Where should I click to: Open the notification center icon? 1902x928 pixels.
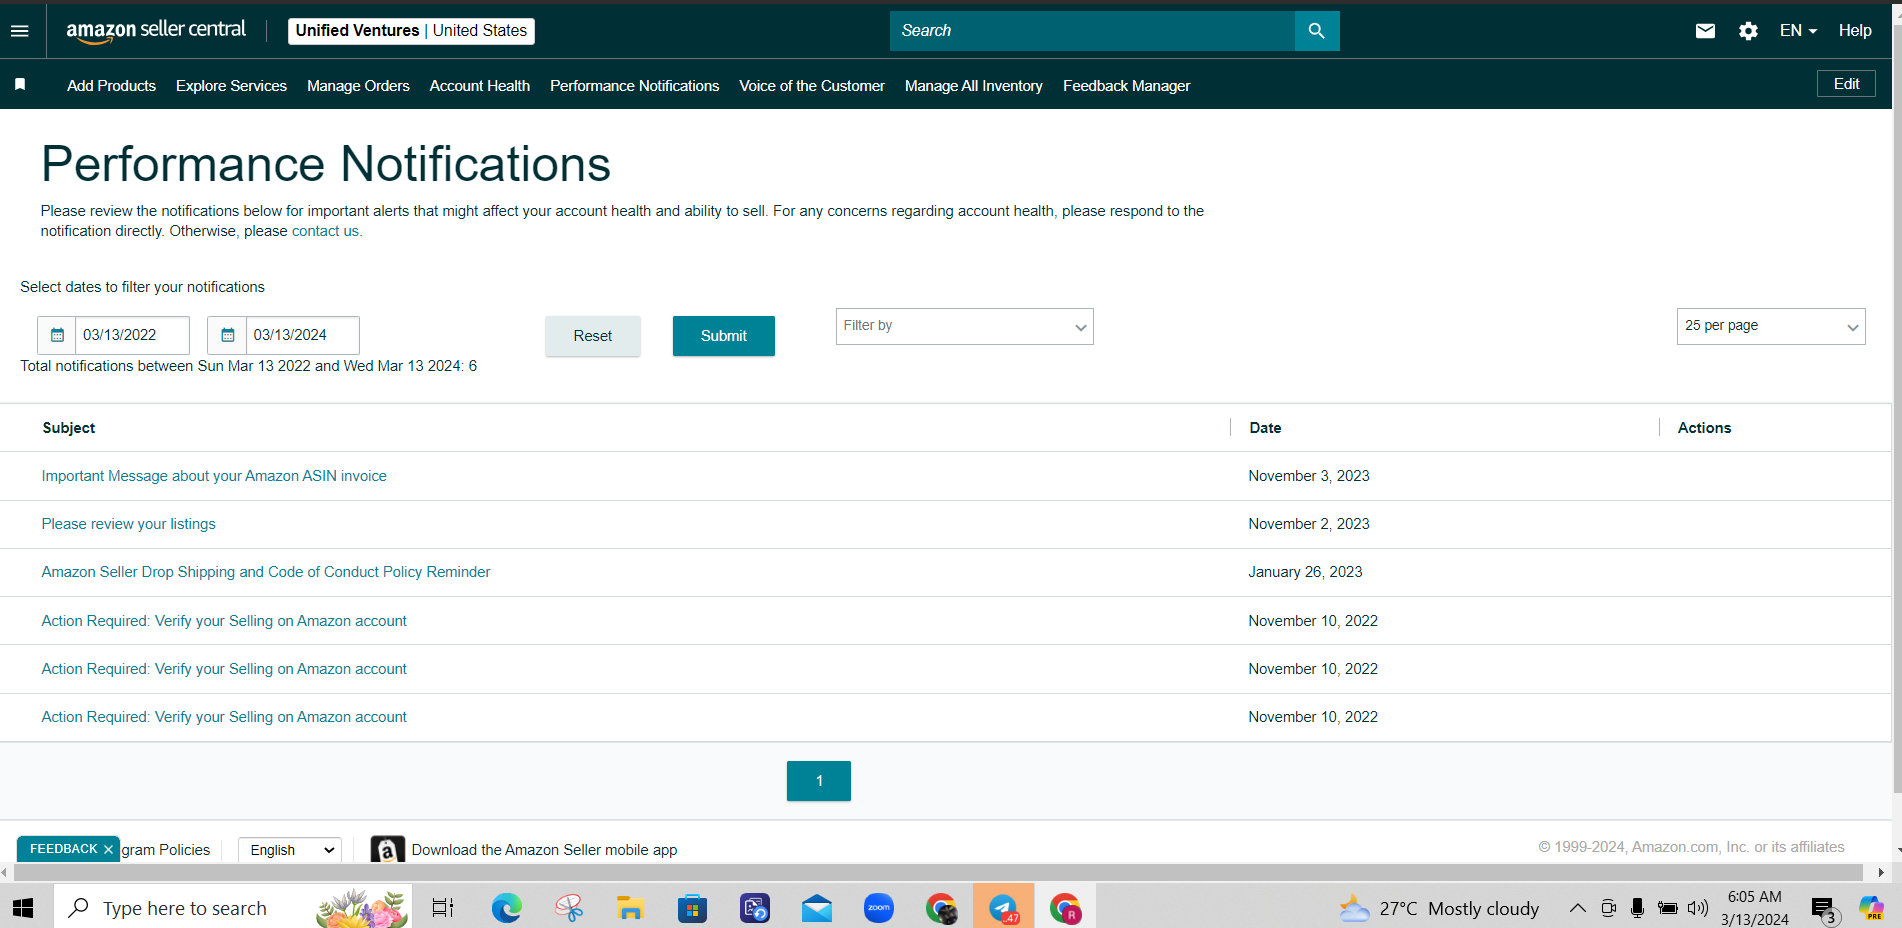coord(1824,909)
